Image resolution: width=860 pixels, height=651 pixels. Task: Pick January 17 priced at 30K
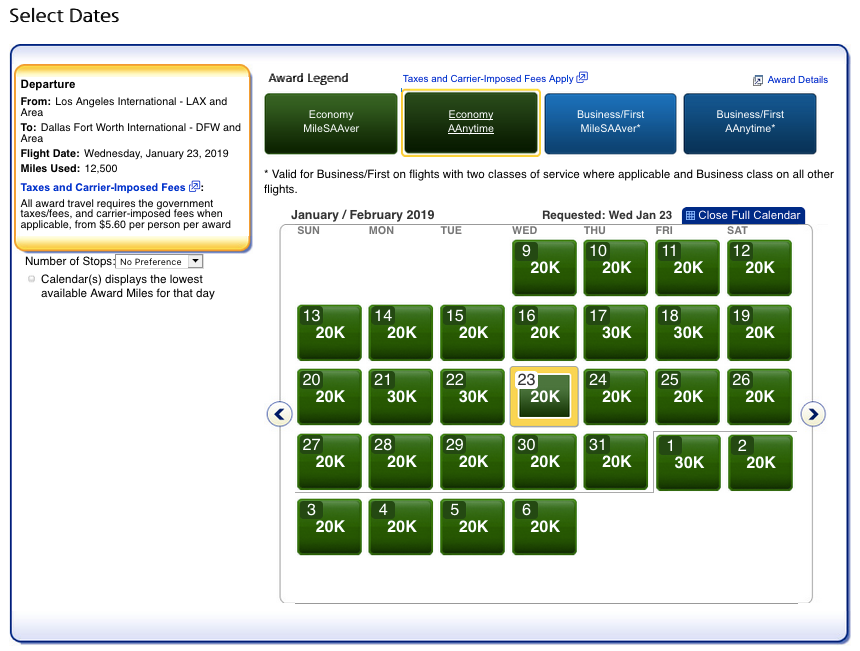click(616, 332)
